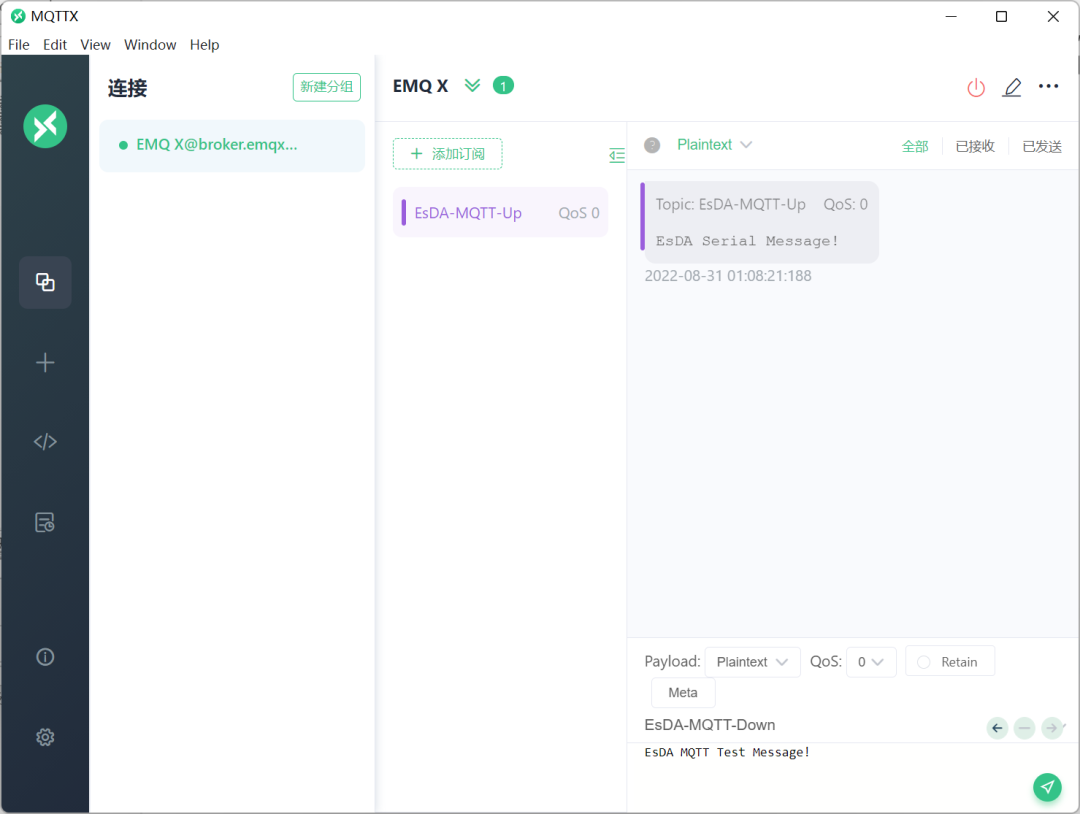Go to previous published message arrow
The height and width of the screenshot is (814, 1080).
(997, 728)
